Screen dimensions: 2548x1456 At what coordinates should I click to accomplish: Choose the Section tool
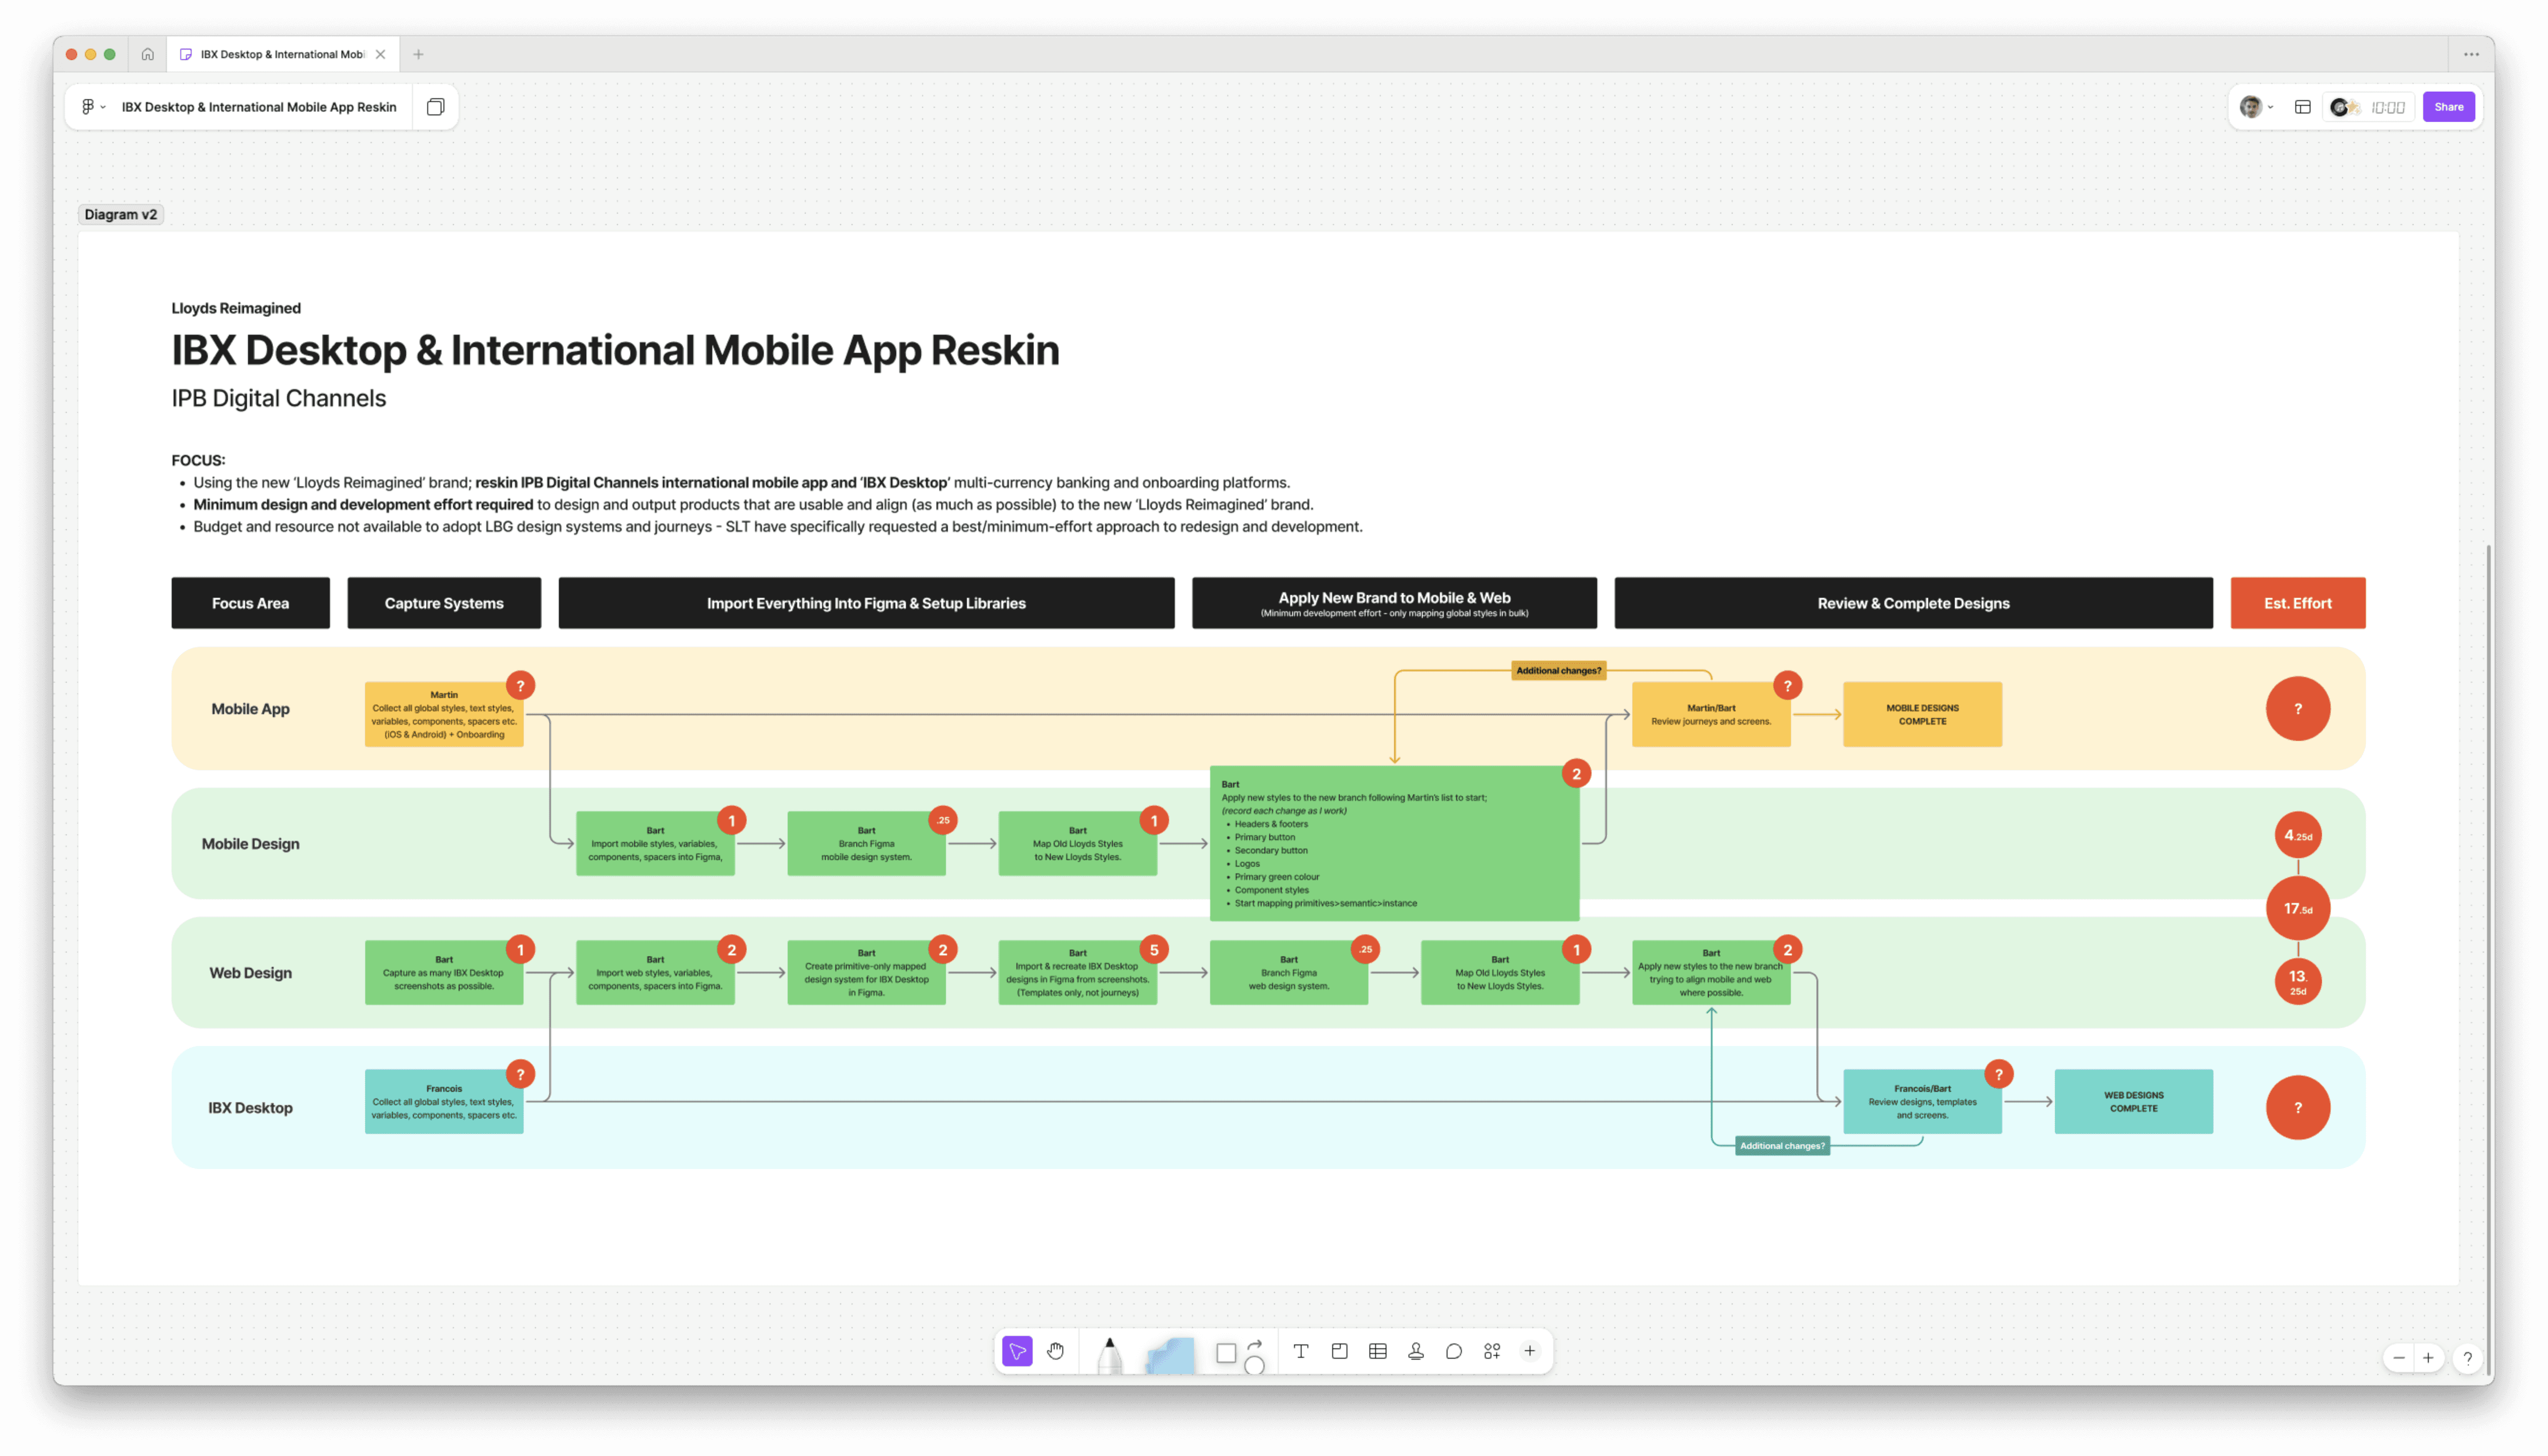pos(1339,1351)
